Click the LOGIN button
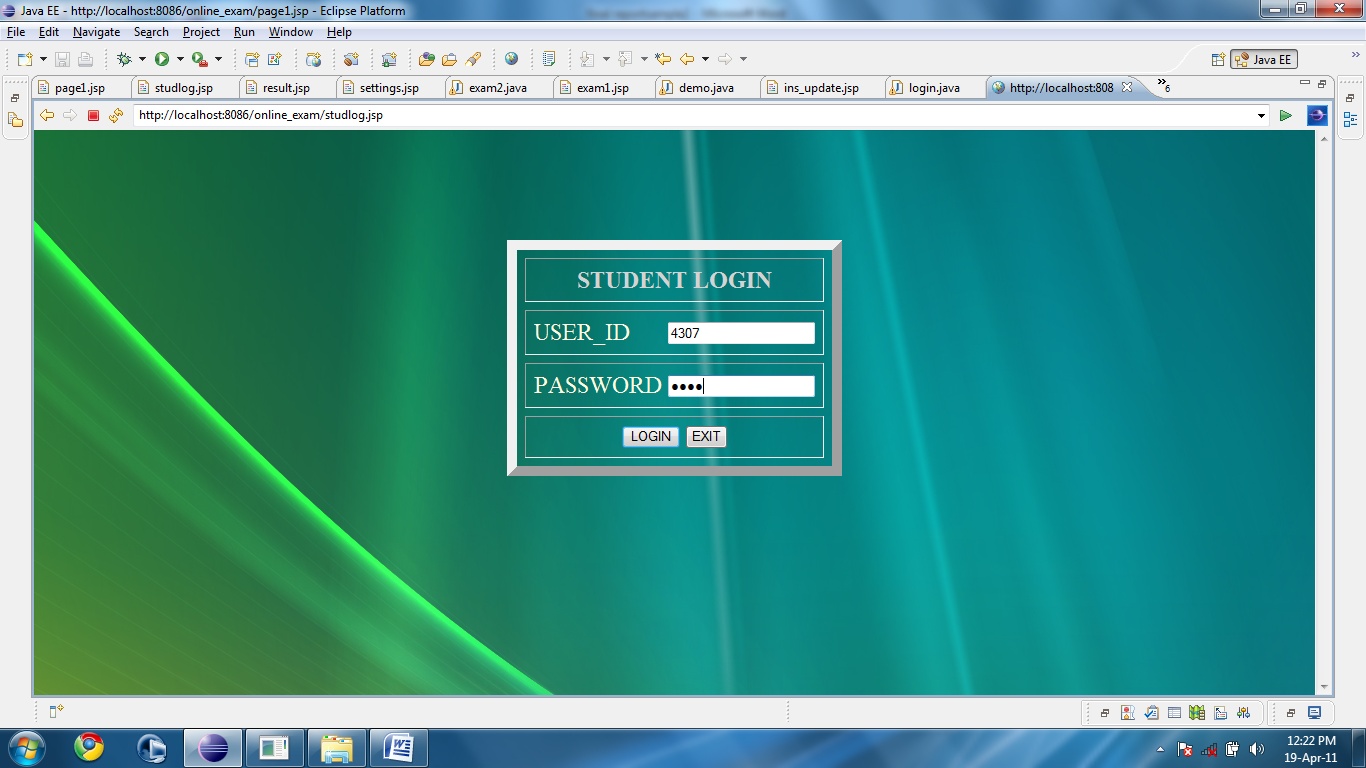The width and height of the screenshot is (1366, 768). click(x=651, y=436)
